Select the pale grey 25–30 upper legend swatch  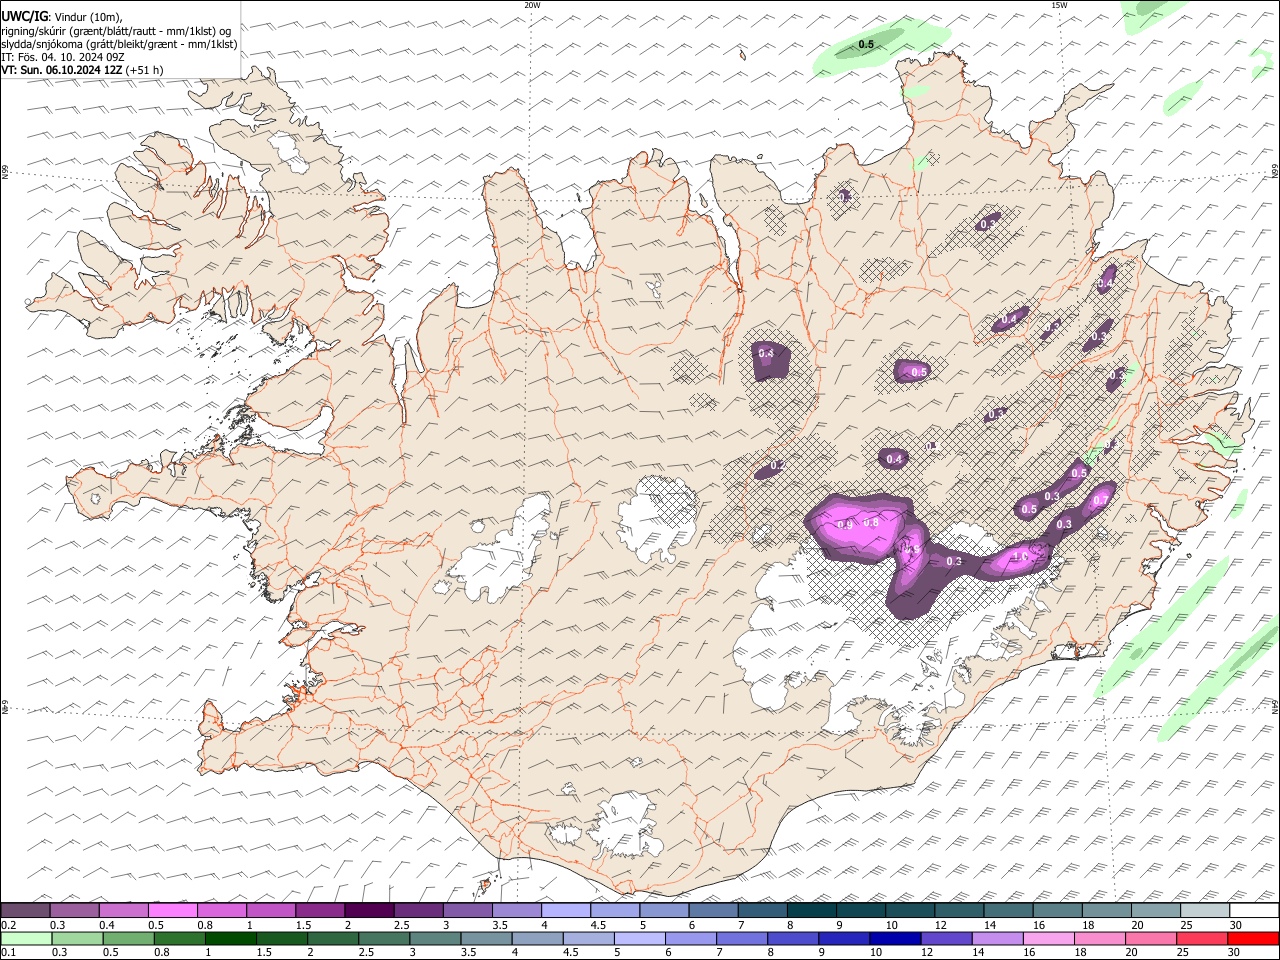pos(1204,910)
